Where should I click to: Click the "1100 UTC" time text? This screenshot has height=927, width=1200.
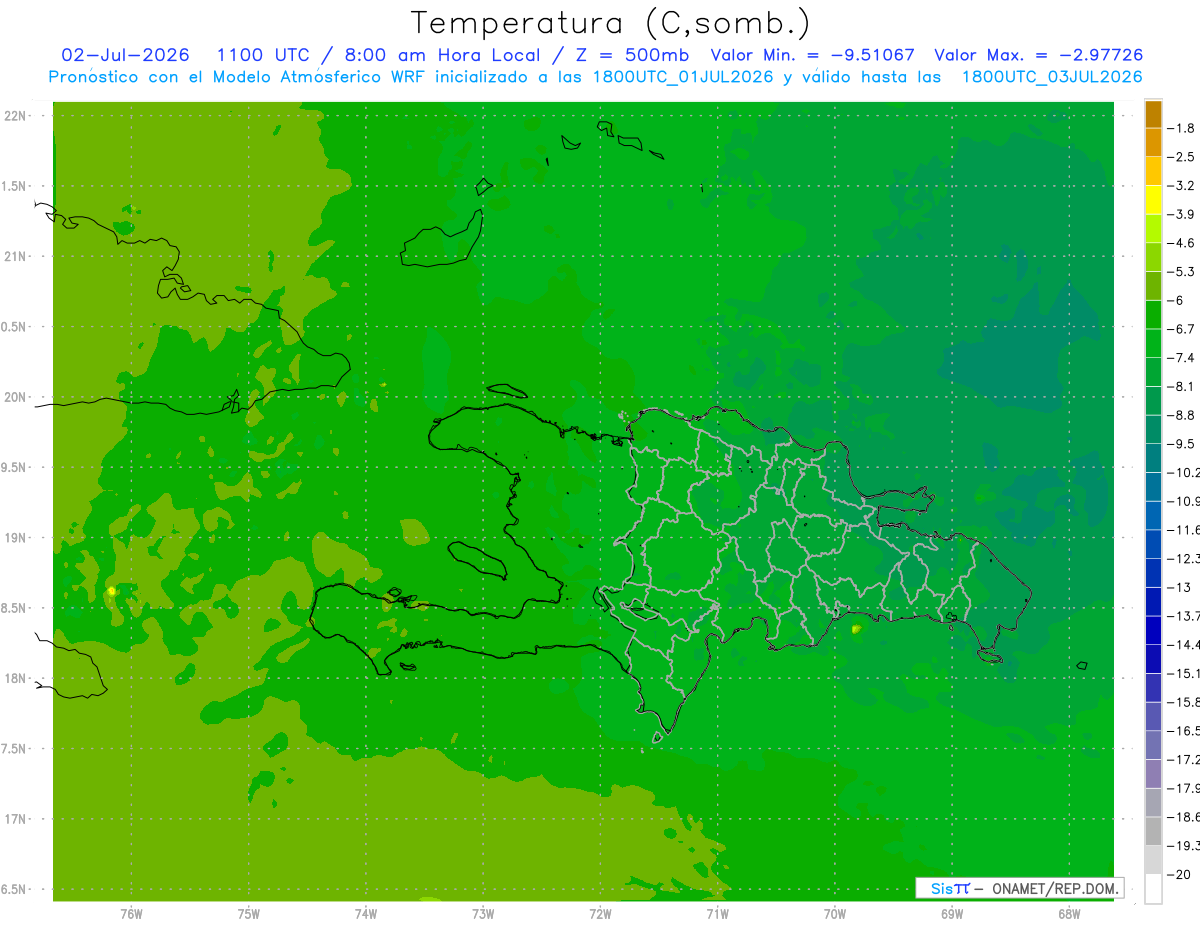click(263, 55)
